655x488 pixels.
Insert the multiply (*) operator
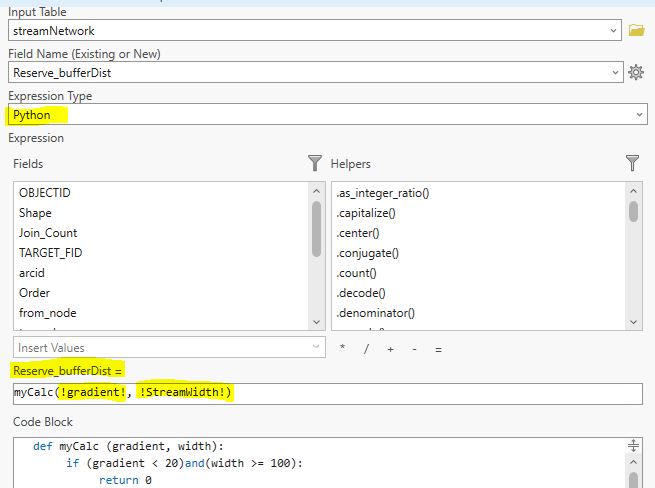(343, 349)
